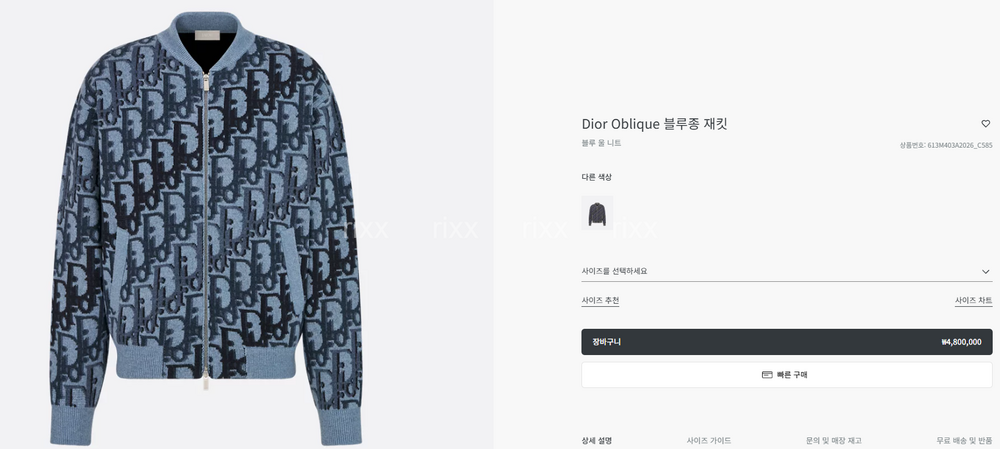The height and width of the screenshot is (449, 1000).
Task: Click the 블루 울 니트 material subtitle
Action: coord(601,144)
